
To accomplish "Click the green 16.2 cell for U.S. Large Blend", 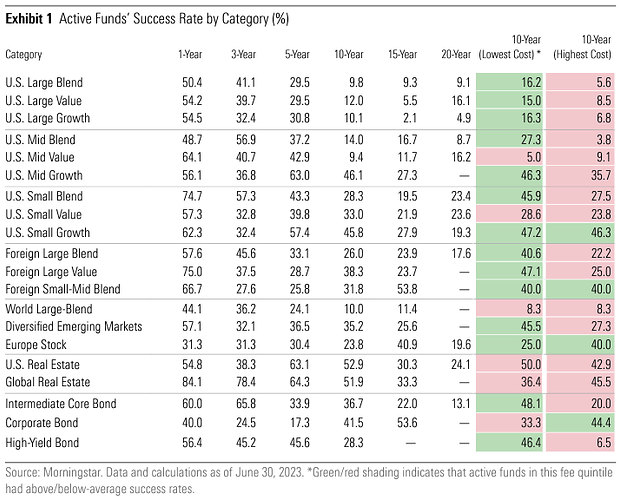I will 509,82.
